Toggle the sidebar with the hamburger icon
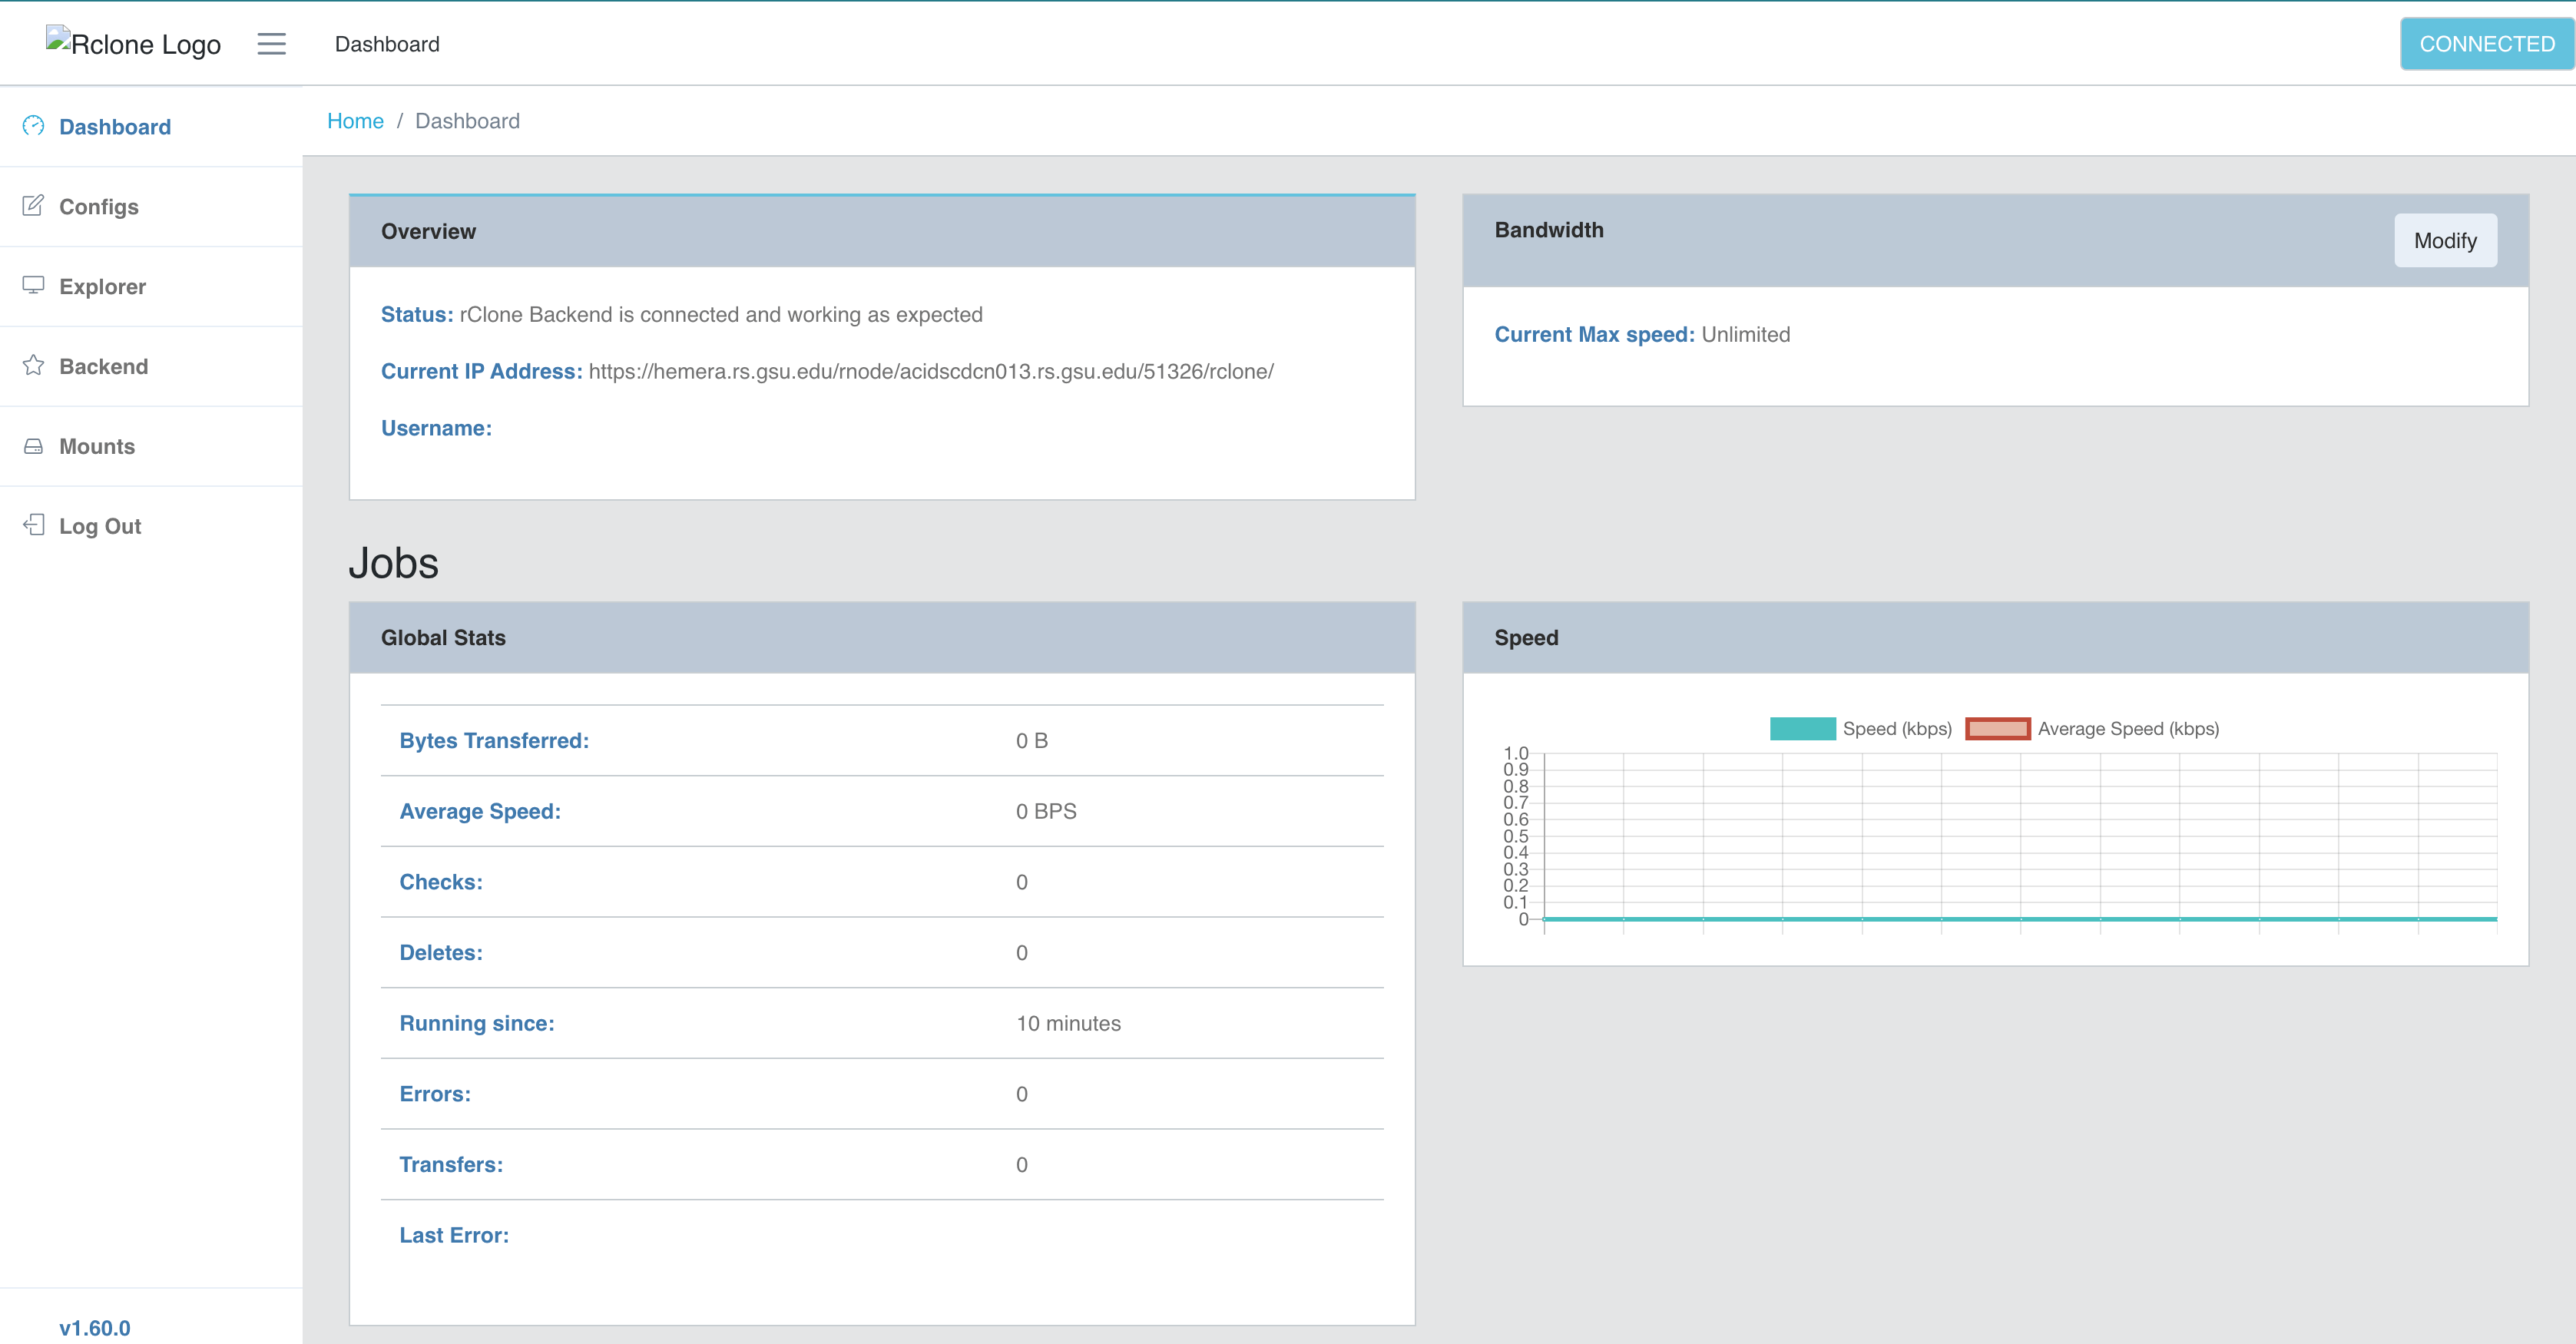Screen dimensions: 2576x1344 pos(270,44)
